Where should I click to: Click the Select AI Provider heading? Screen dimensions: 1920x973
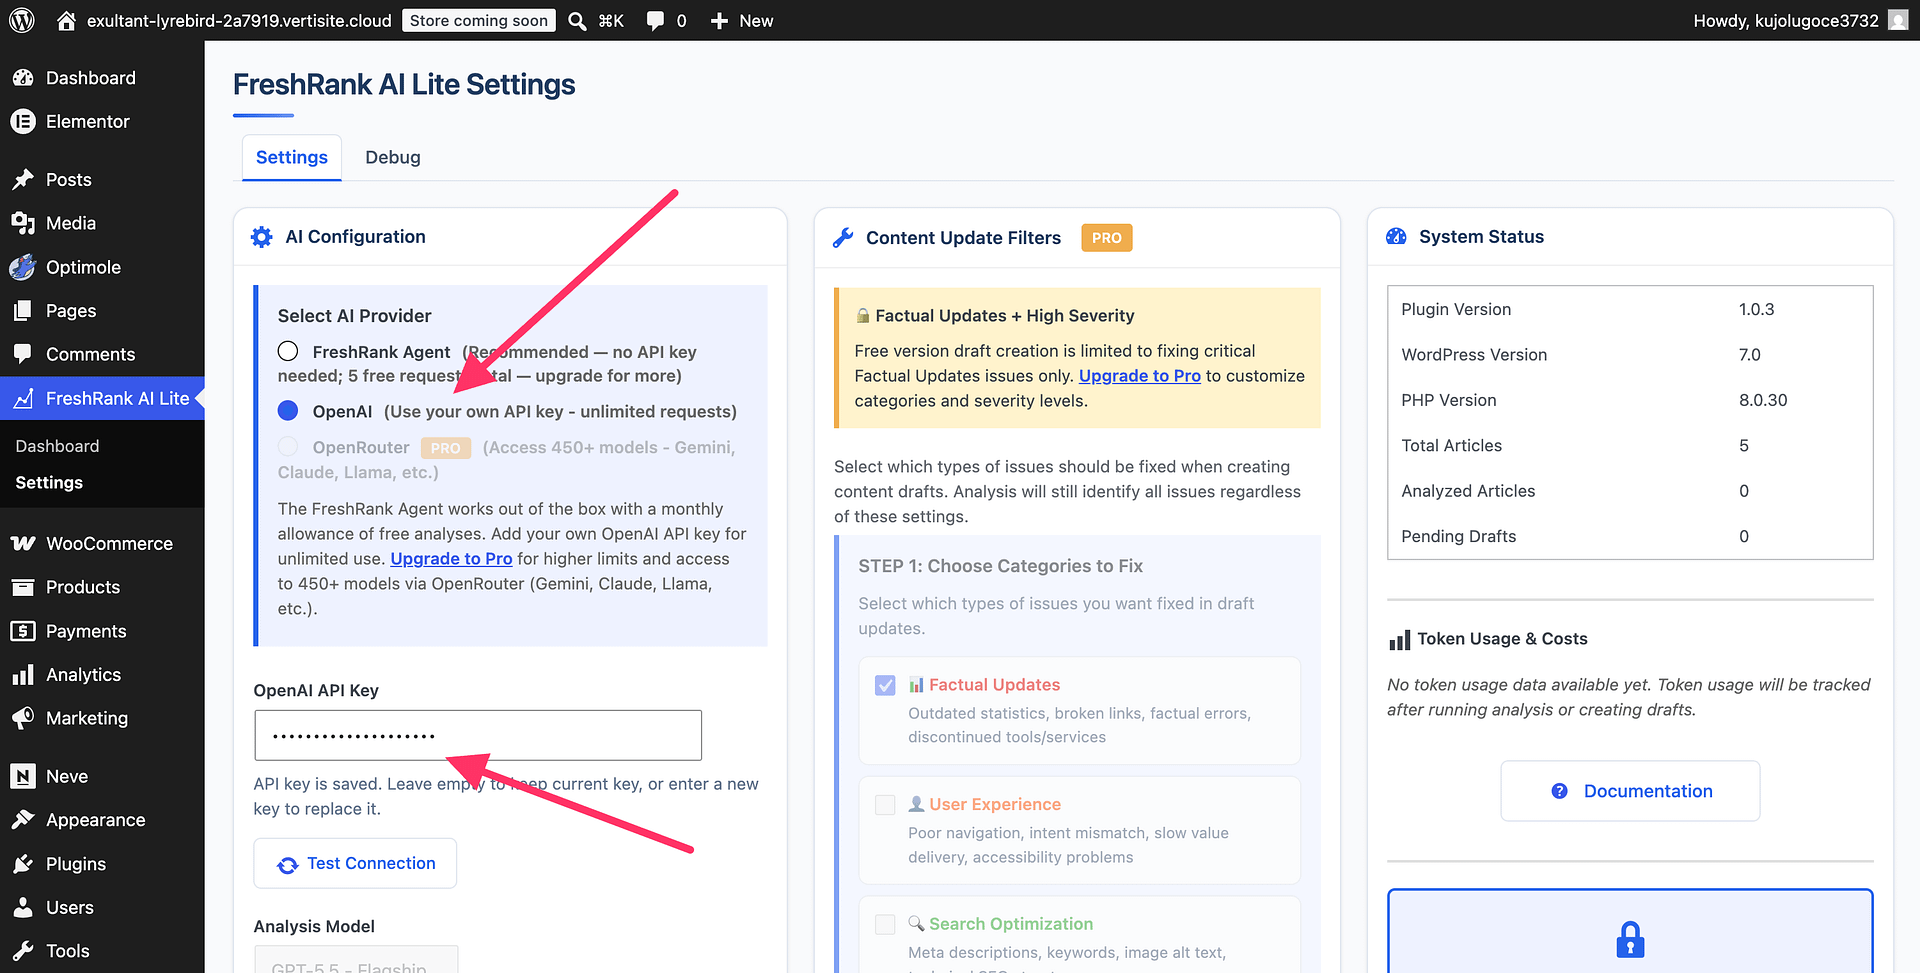point(354,316)
